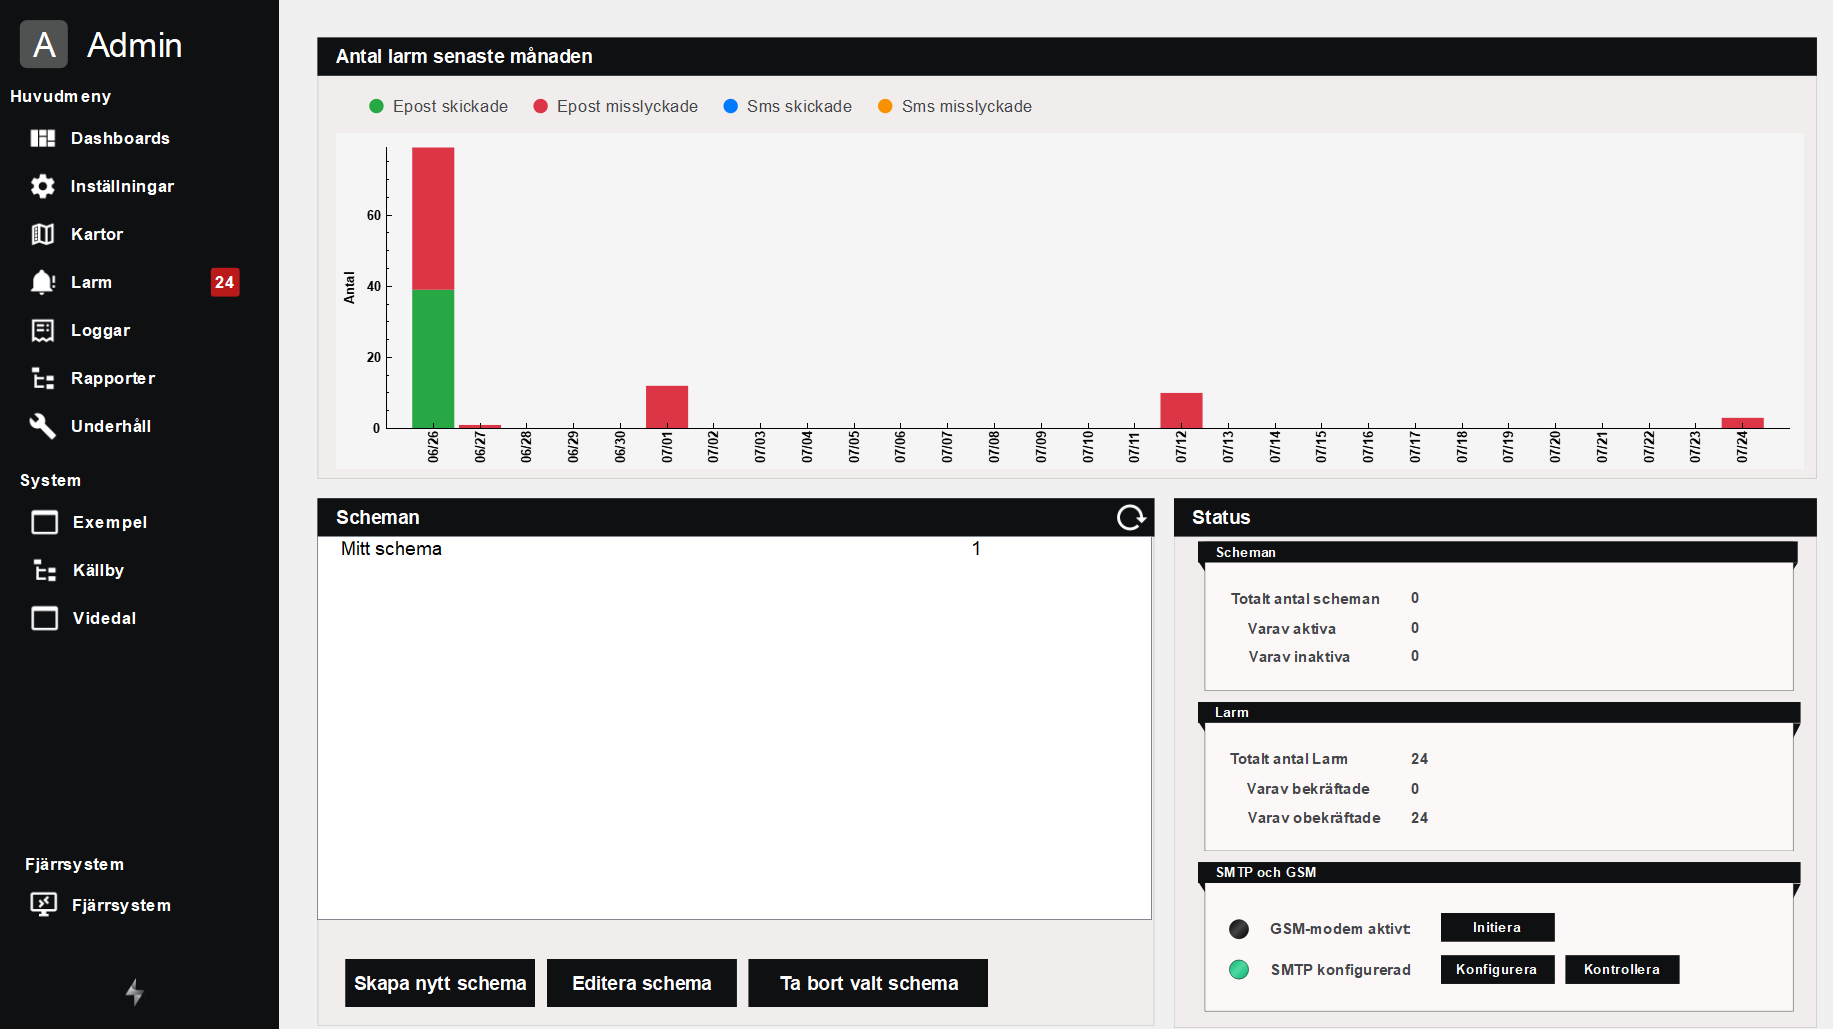This screenshot has width=1833, height=1029.
Task: Click the Kartor map icon
Action: [42, 234]
